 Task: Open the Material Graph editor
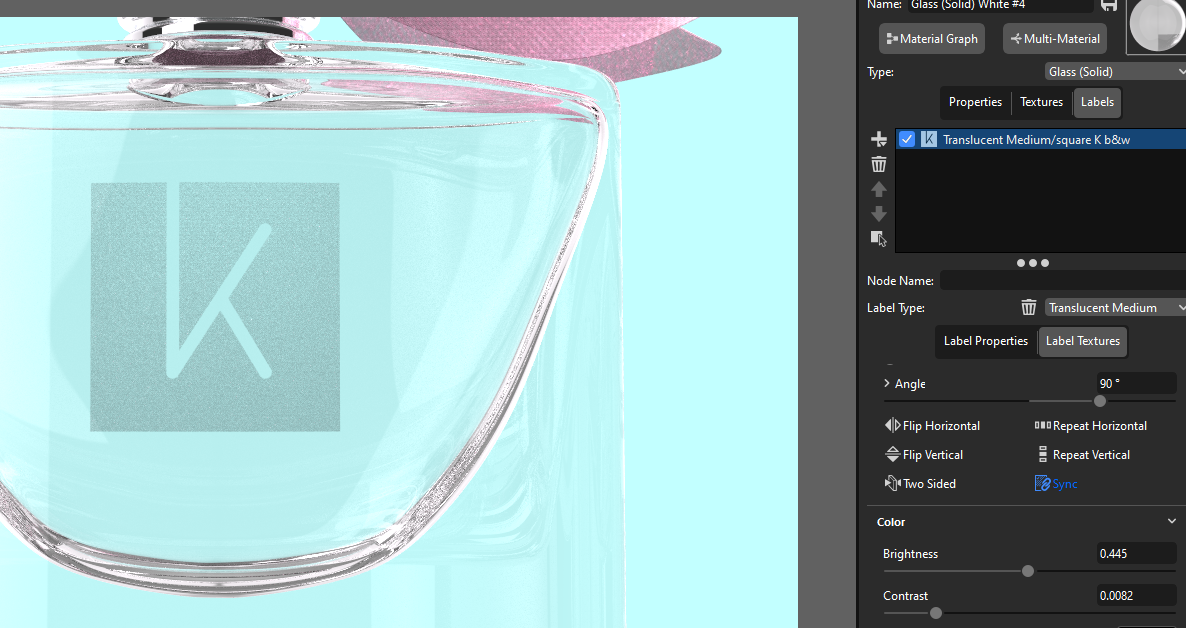coord(931,38)
